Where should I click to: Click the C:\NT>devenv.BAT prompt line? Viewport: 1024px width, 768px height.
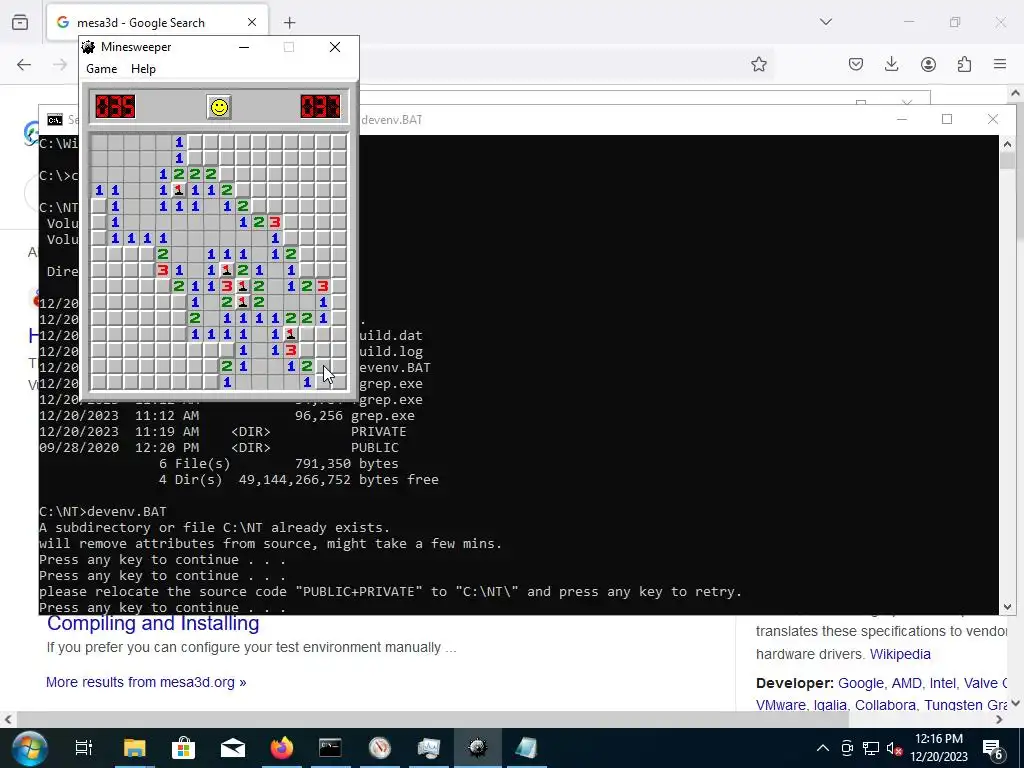coord(103,512)
